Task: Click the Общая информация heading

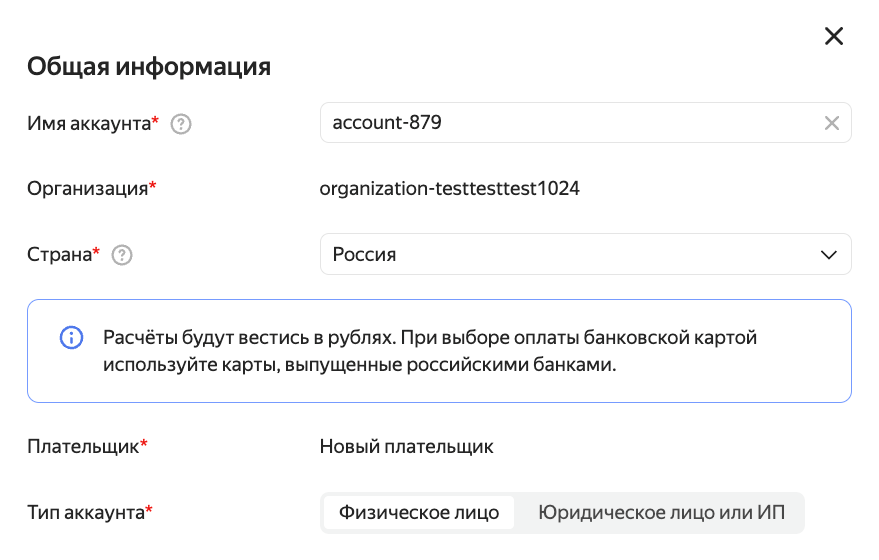Action: point(149,66)
